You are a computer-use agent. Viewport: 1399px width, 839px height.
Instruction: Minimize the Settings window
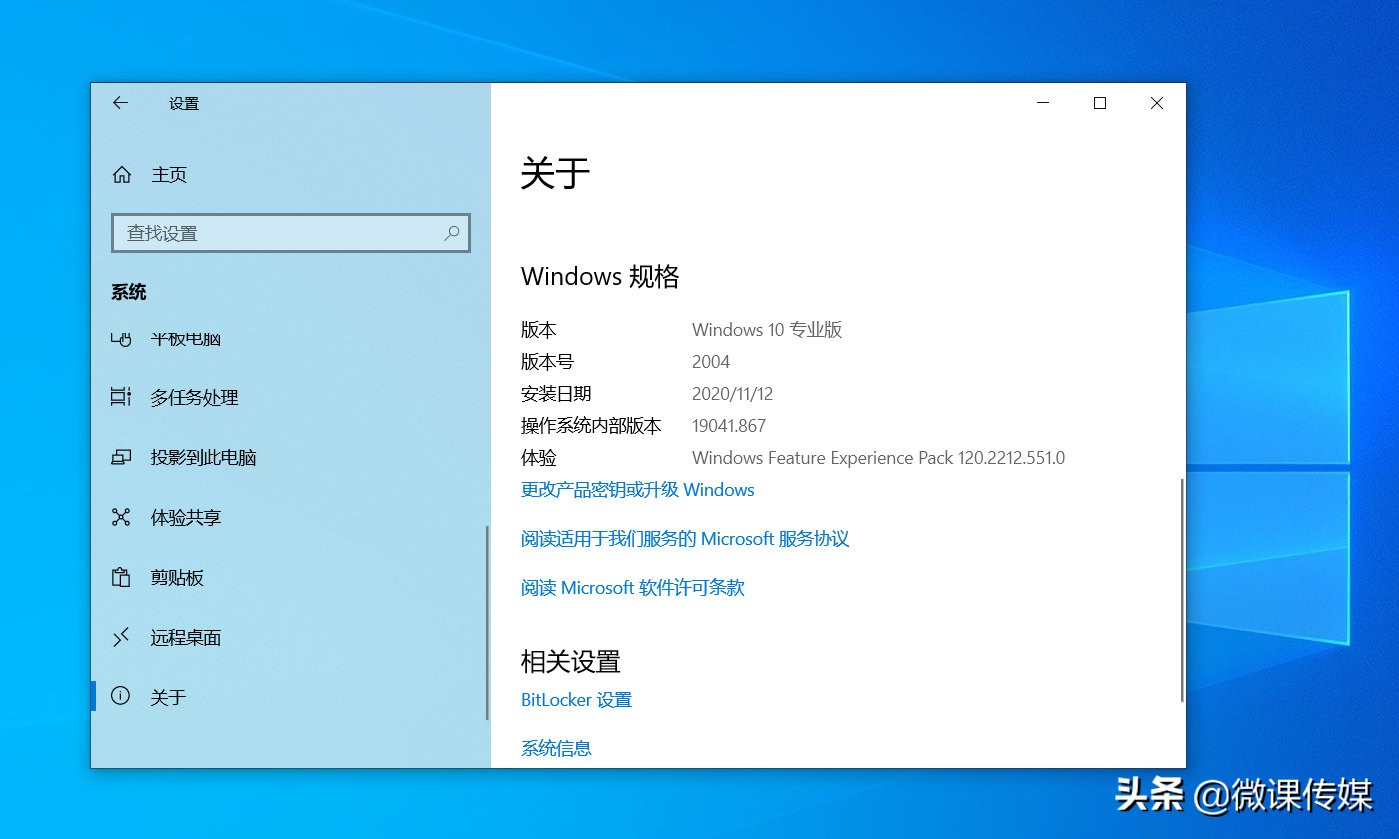(x=1043, y=103)
